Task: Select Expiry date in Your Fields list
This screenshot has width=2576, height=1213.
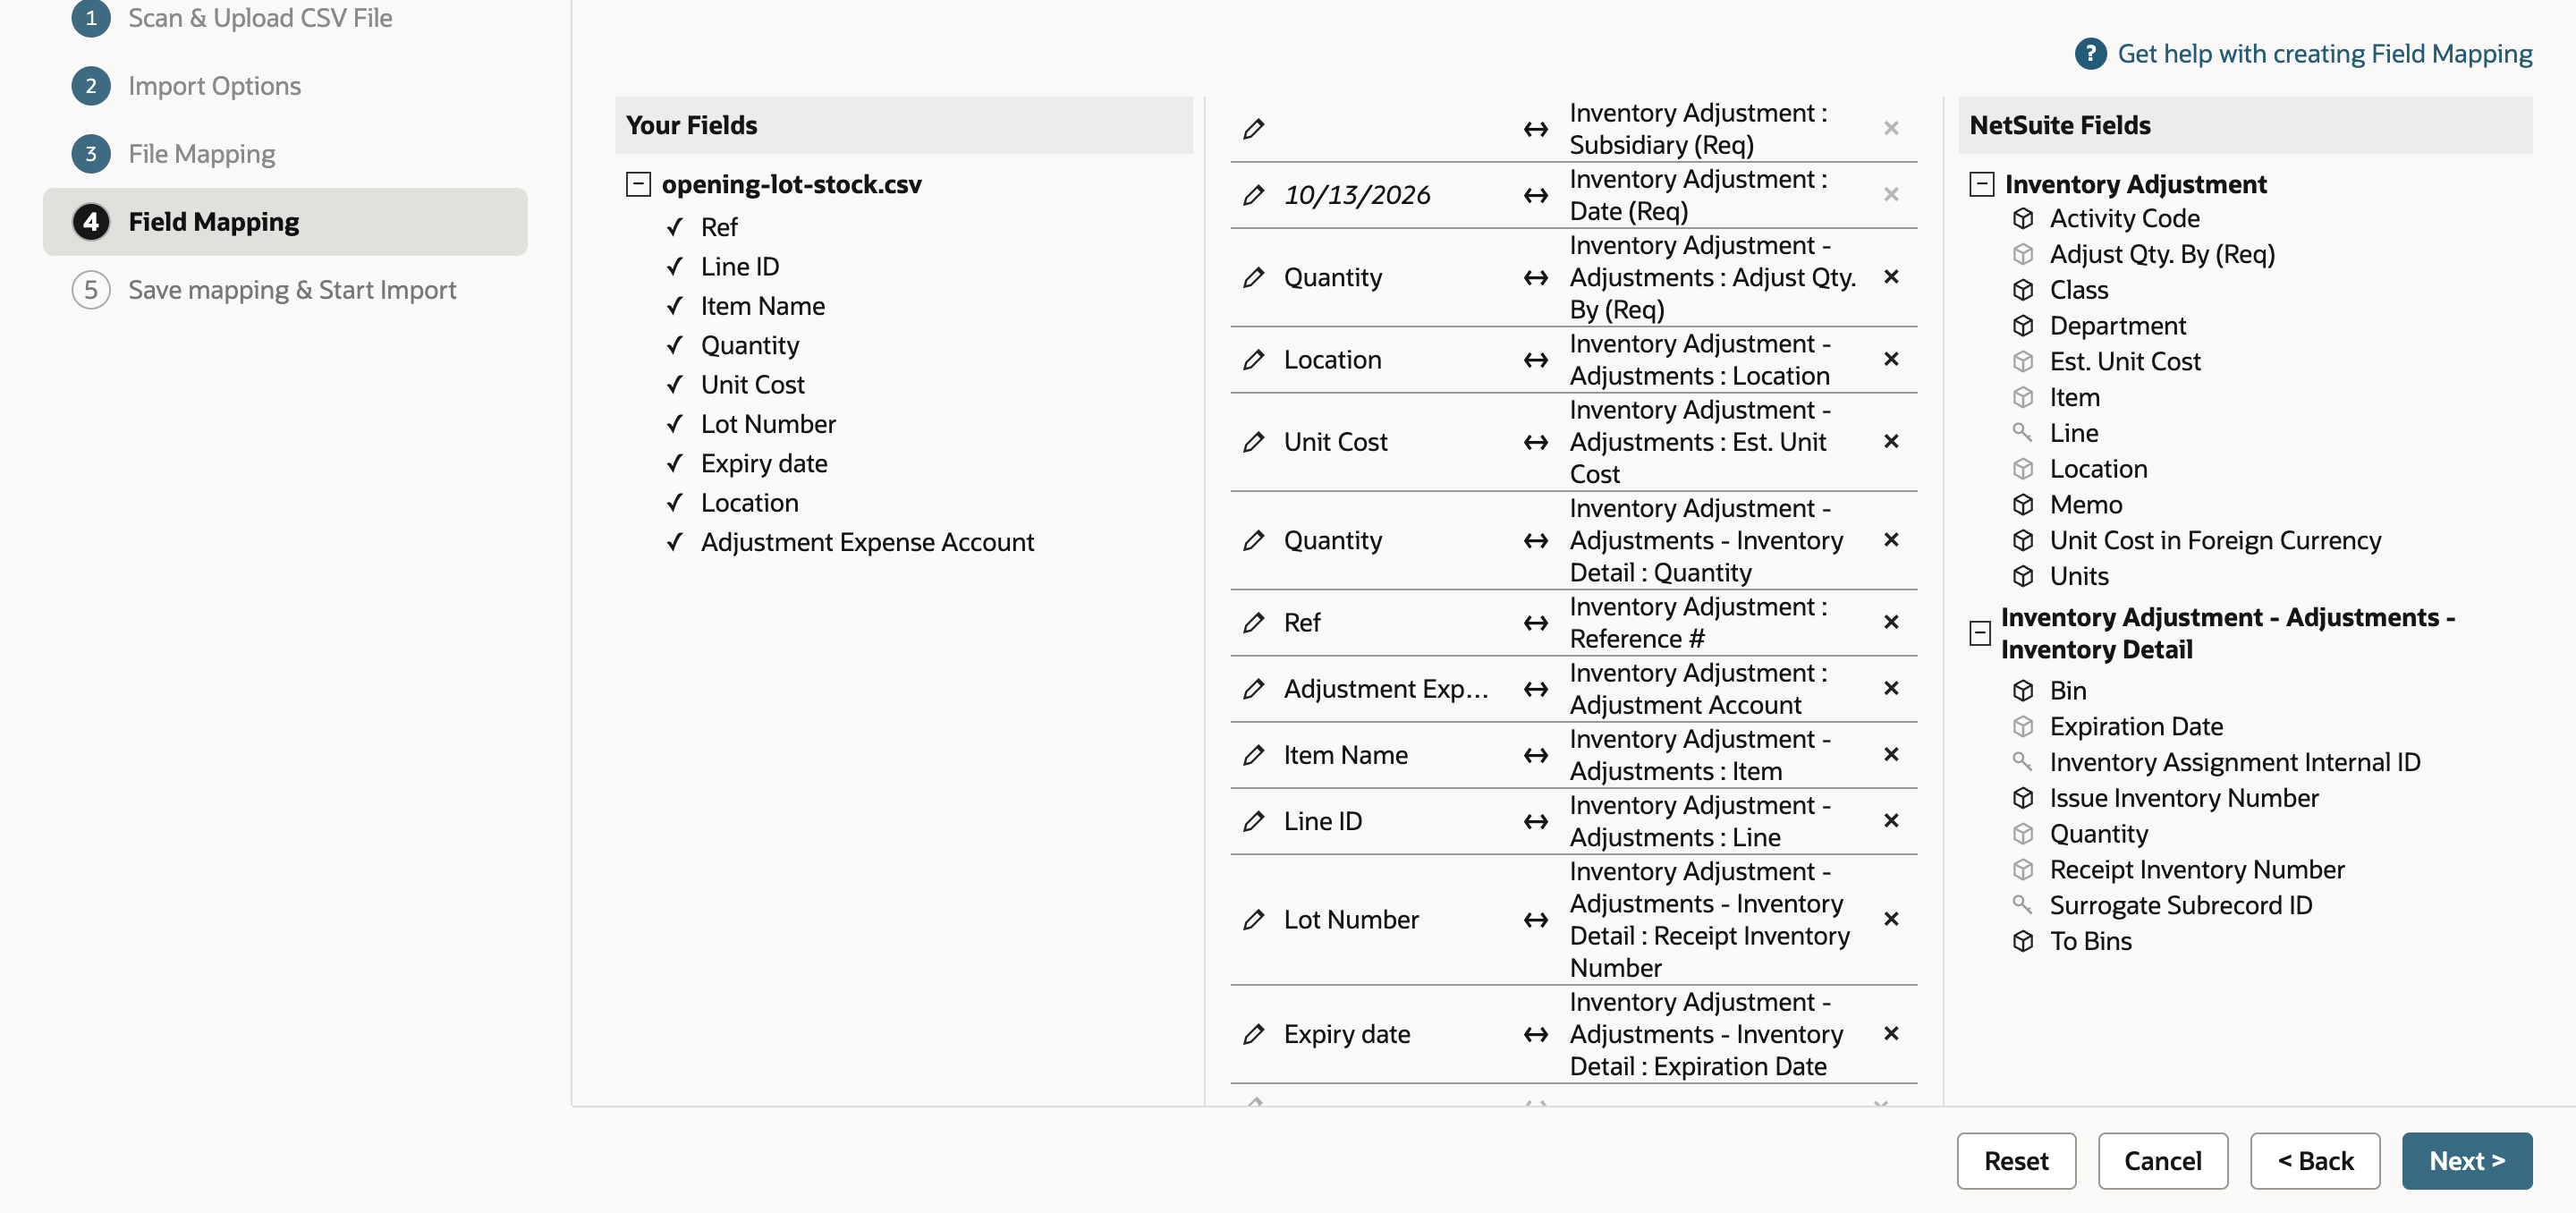Action: pyautogui.click(x=764, y=463)
